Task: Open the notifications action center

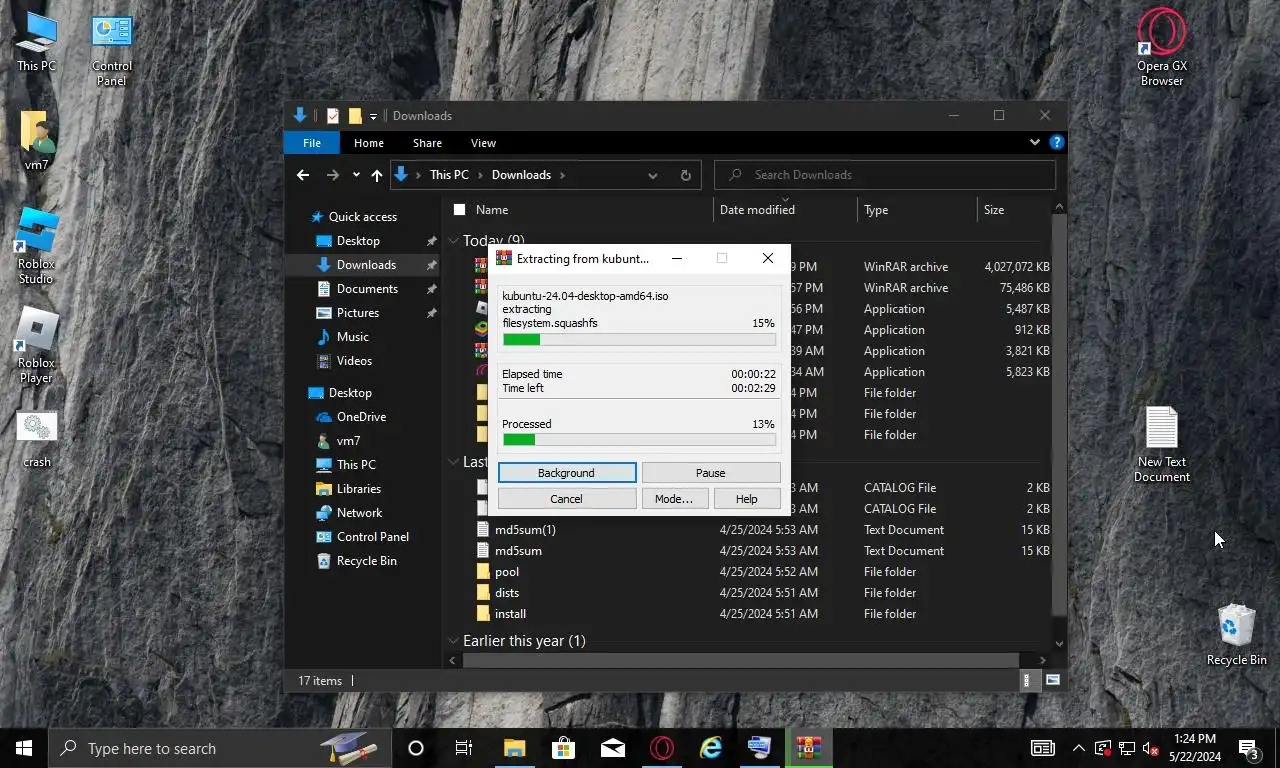Action: (x=1248, y=748)
